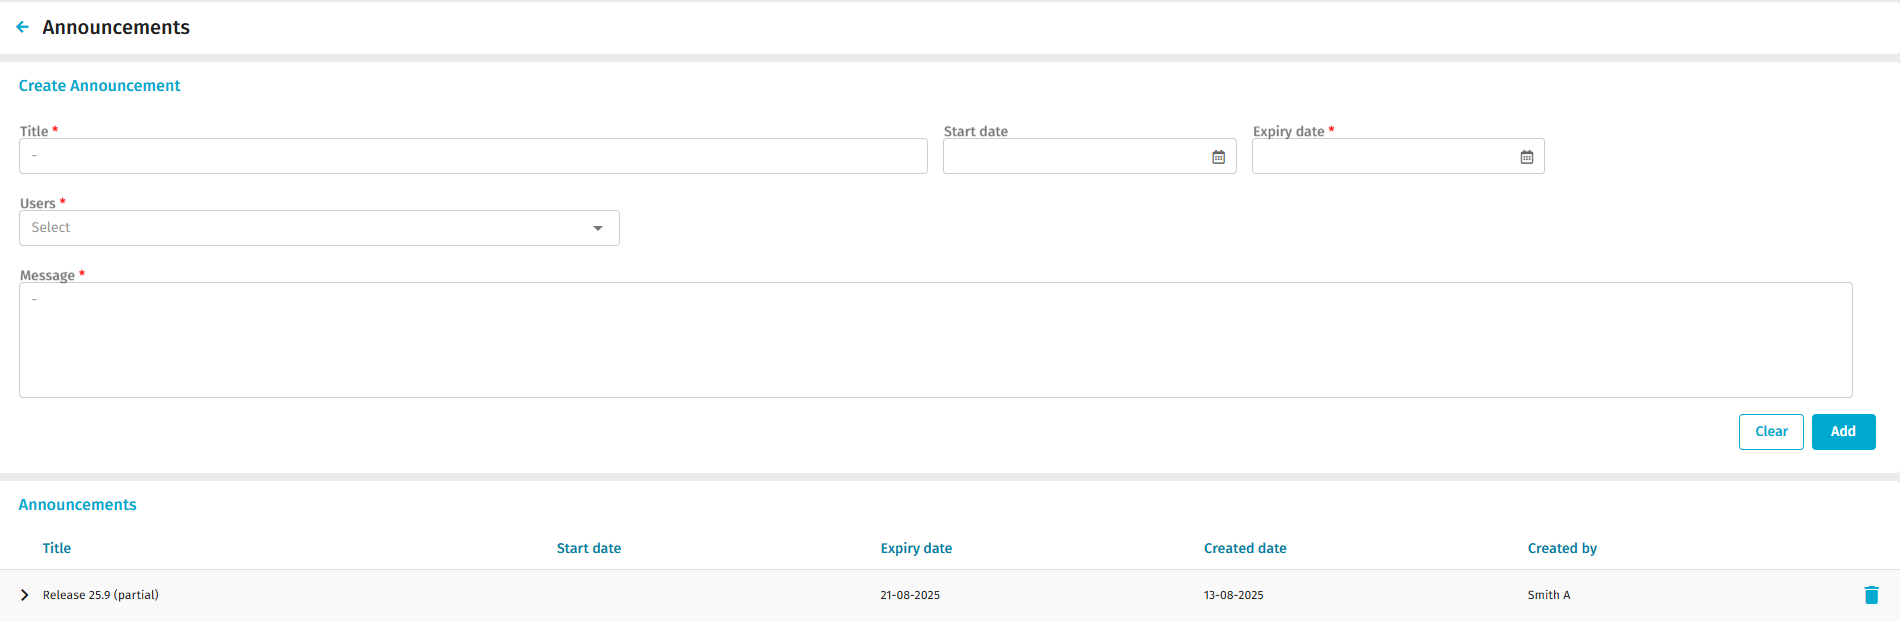Screen dimensions: 1900x628
Task: Click into the Message text area
Action: pos(935,340)
